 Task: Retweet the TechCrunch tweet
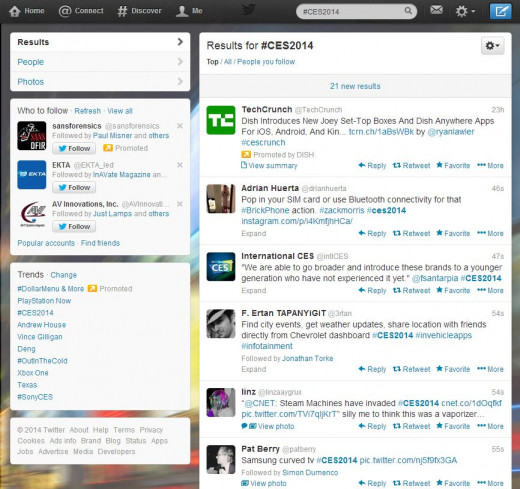(411, 165)
